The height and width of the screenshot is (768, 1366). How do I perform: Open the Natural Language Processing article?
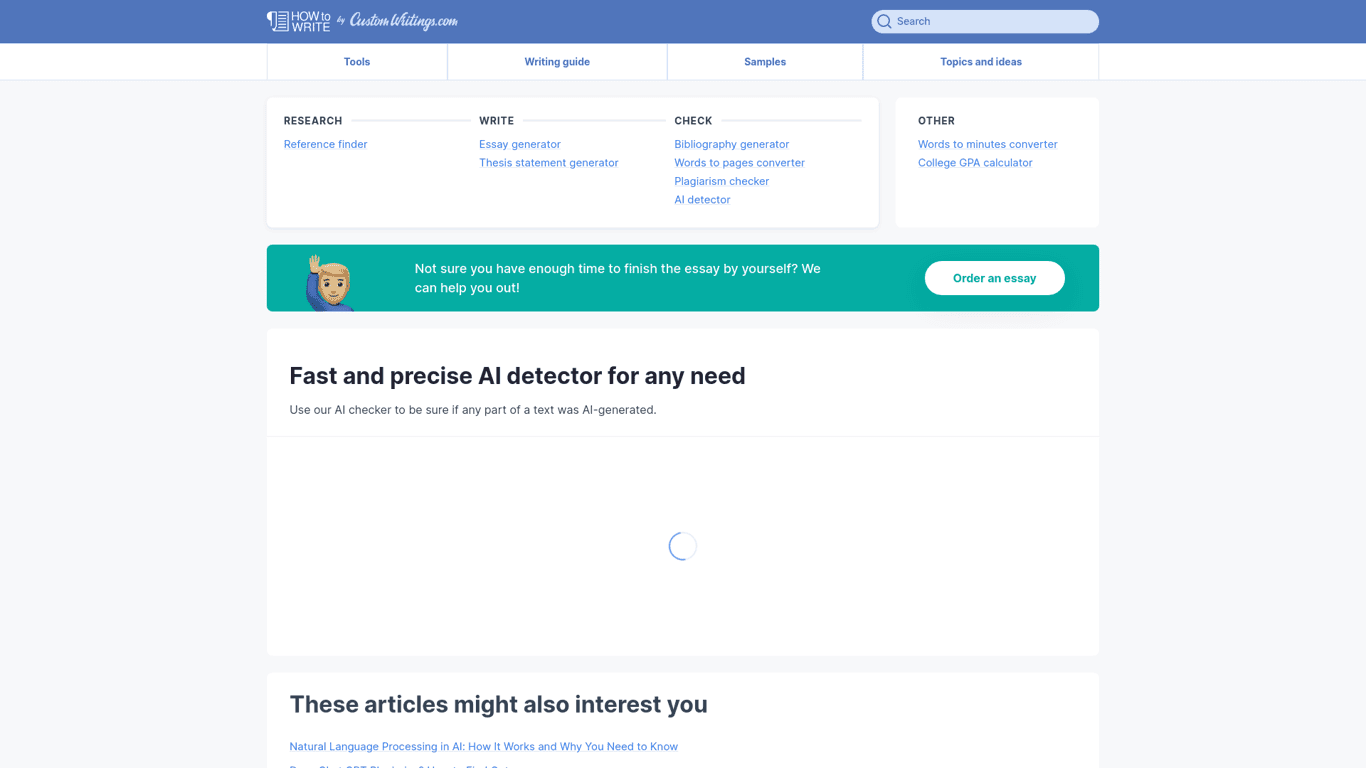[x=483, y=746]
